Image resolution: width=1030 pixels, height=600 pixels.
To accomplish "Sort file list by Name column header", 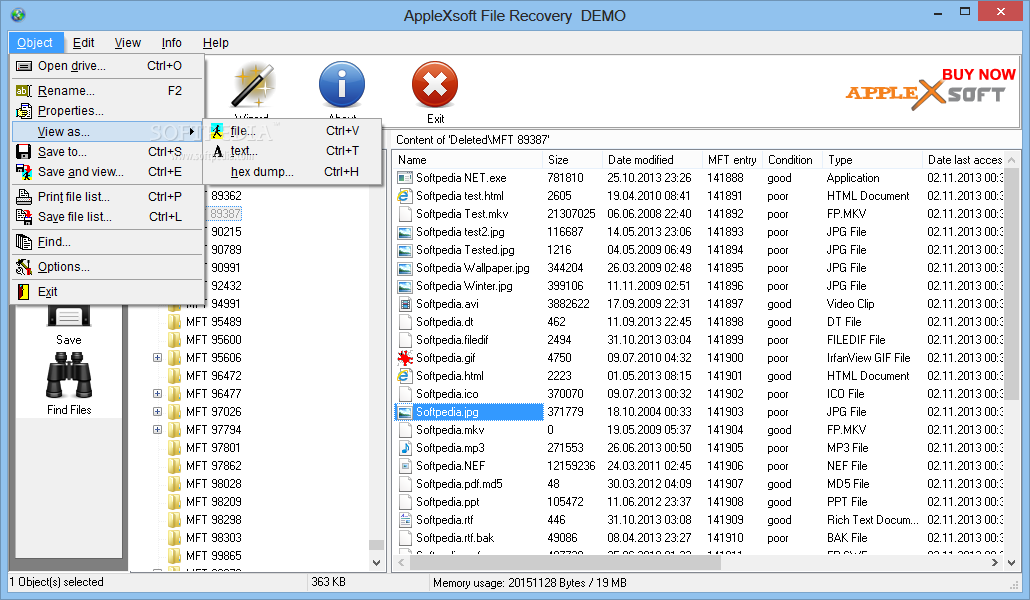I will (468, 160).
